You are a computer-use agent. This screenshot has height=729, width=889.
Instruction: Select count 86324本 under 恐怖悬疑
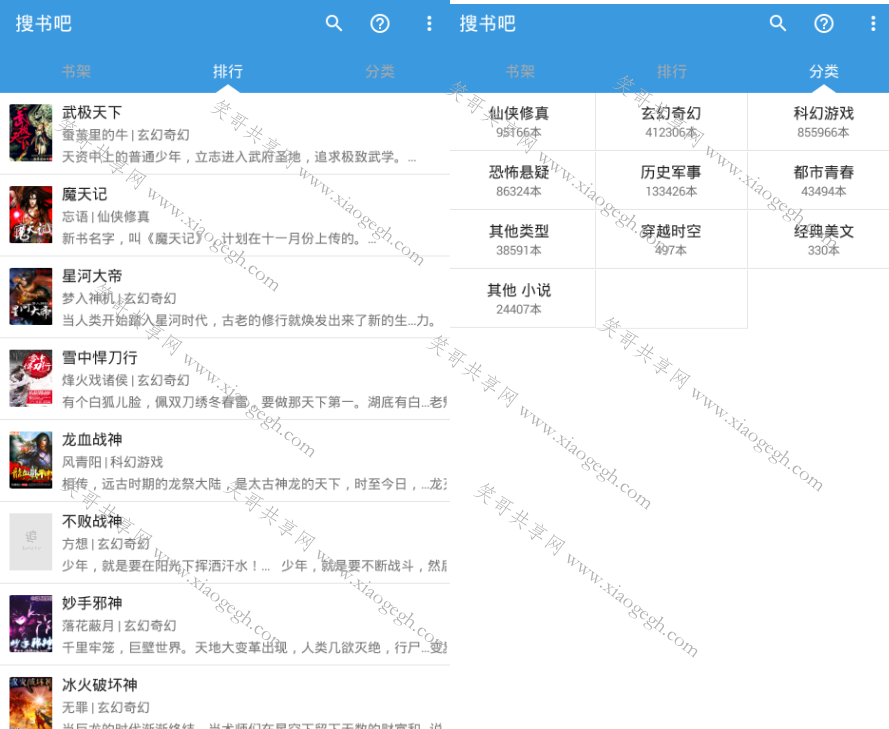point(519,191)
